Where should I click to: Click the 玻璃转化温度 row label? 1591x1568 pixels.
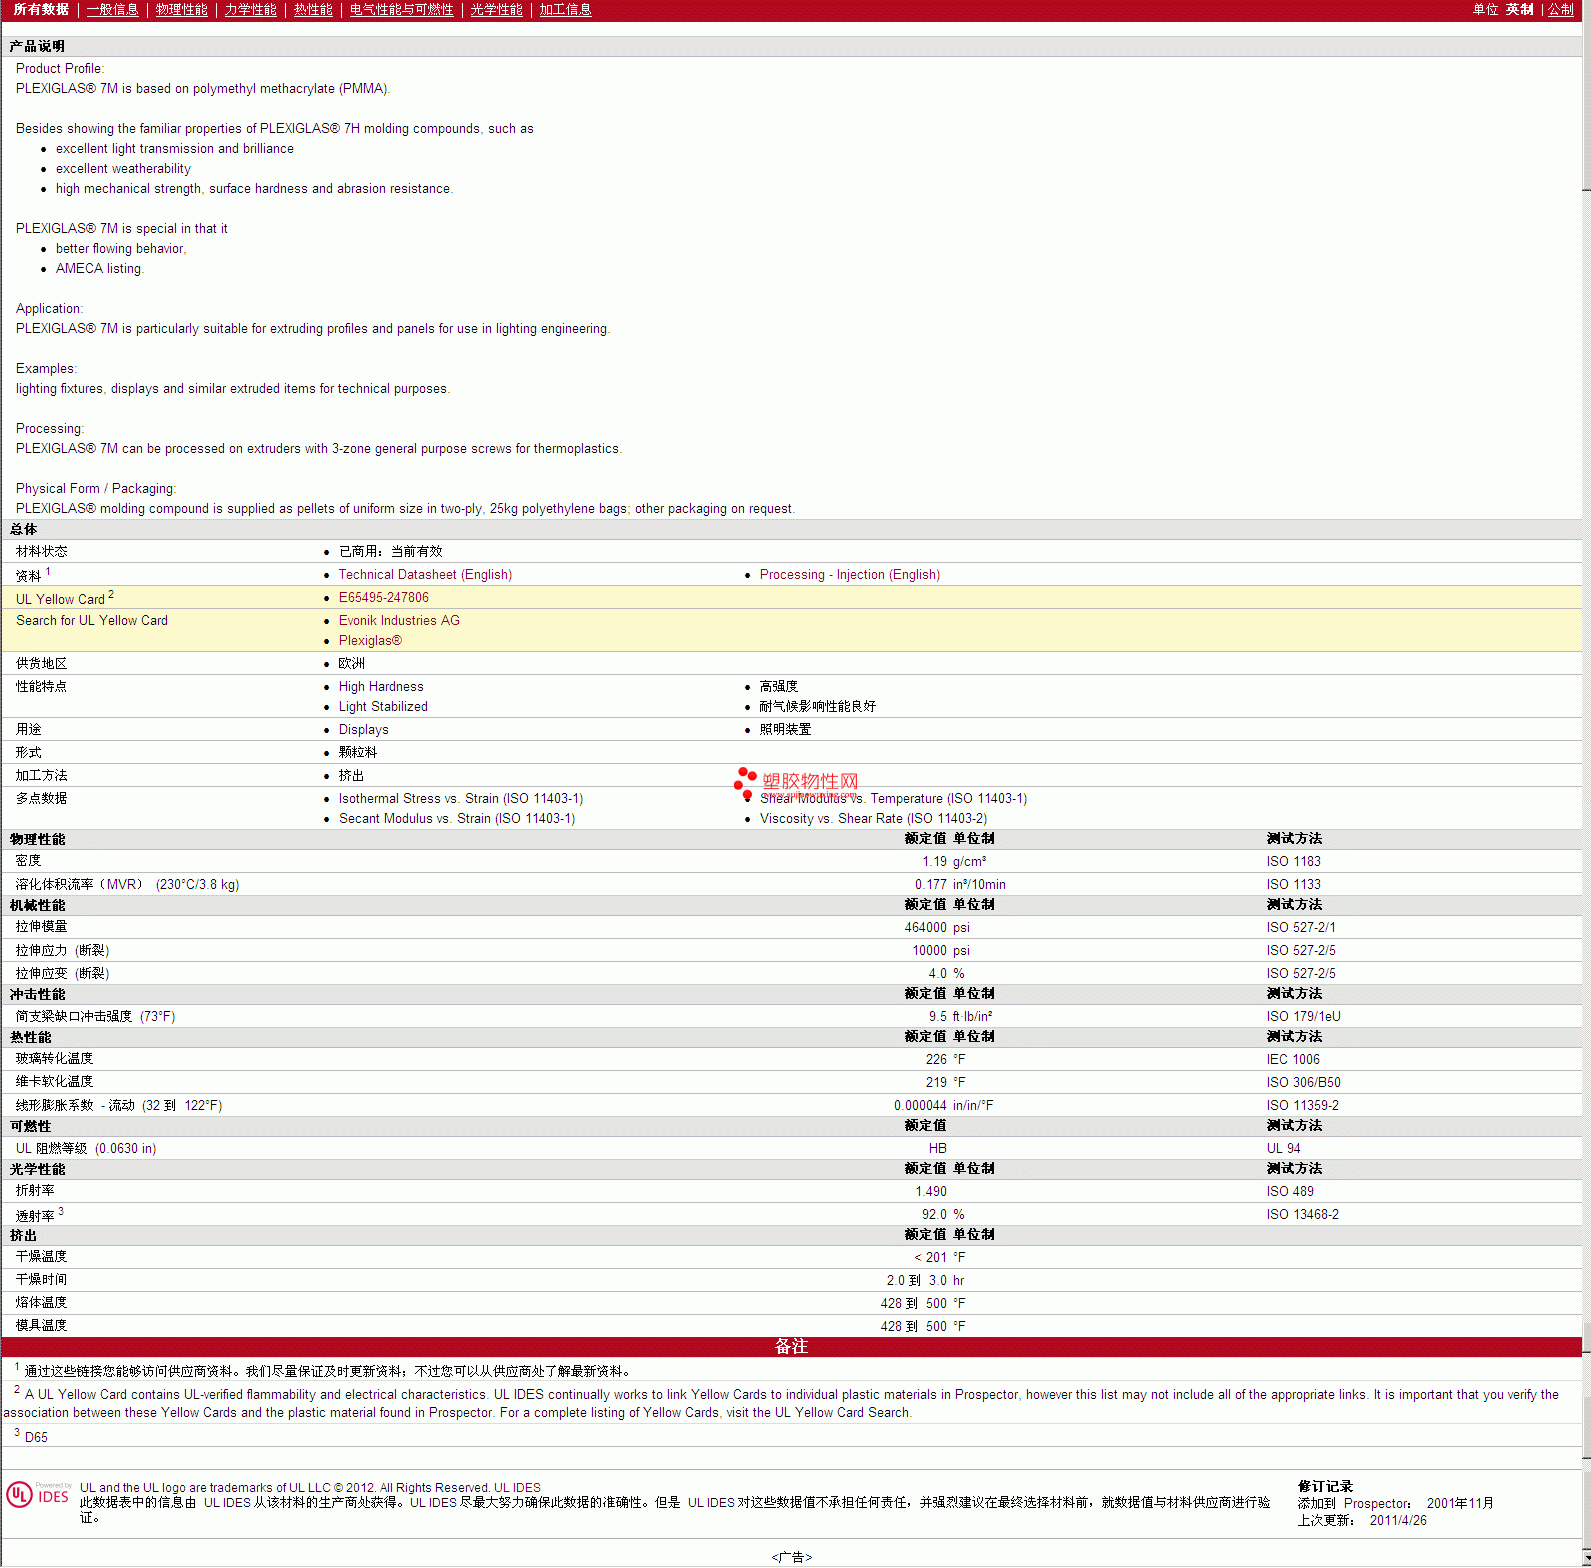[54, 1059]
